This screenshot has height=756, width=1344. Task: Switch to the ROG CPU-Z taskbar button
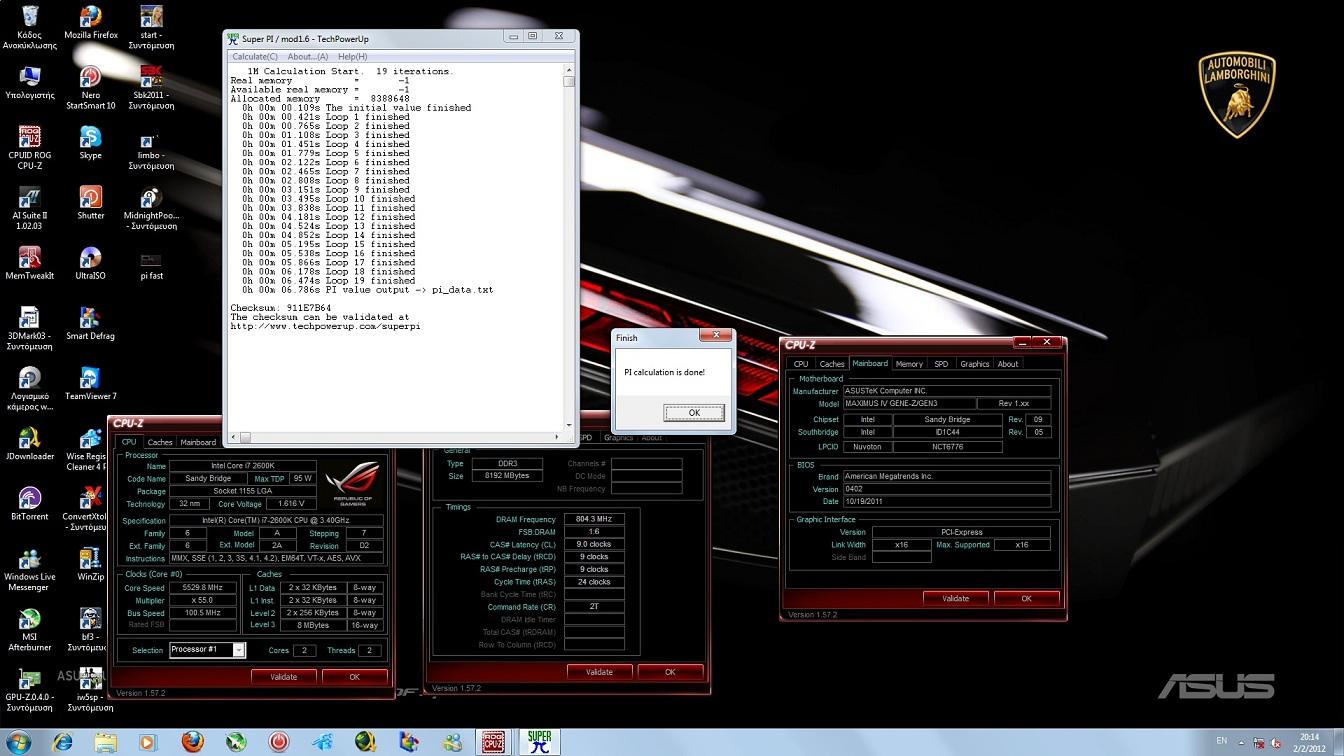click(x=492, y=742)
